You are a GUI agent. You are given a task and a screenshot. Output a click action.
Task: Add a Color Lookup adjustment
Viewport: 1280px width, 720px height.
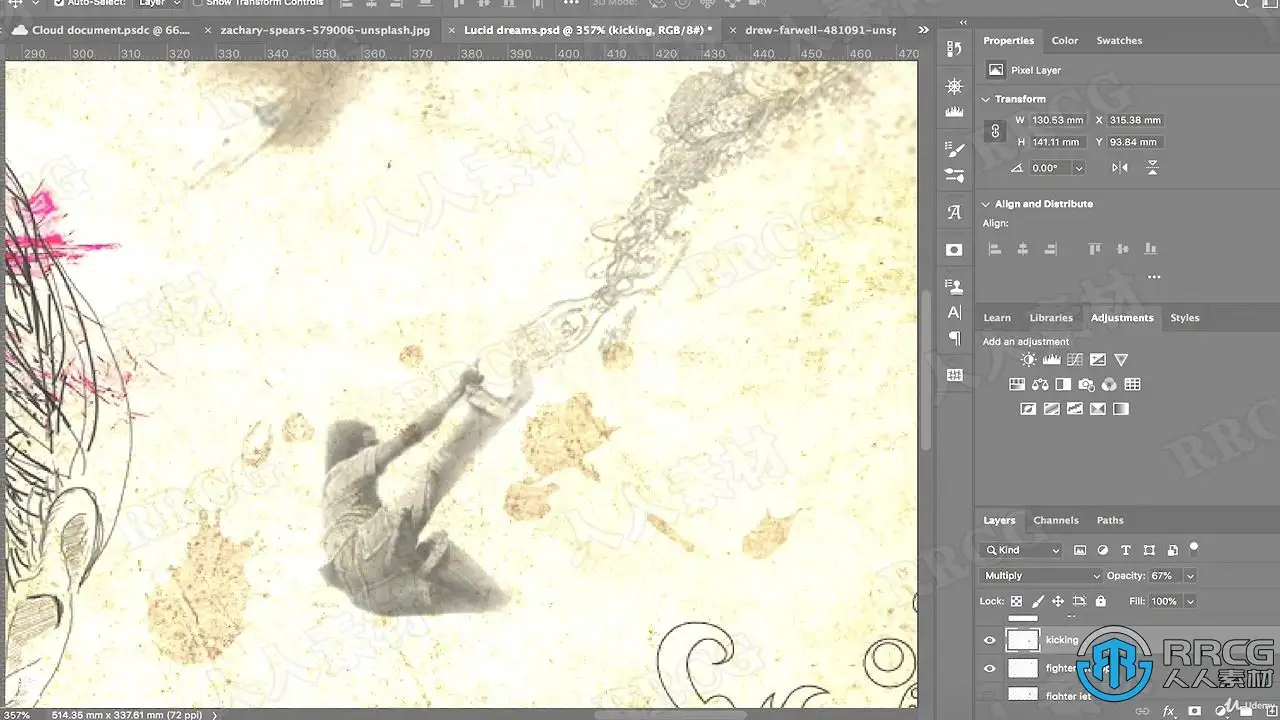tap(1132, 384)
